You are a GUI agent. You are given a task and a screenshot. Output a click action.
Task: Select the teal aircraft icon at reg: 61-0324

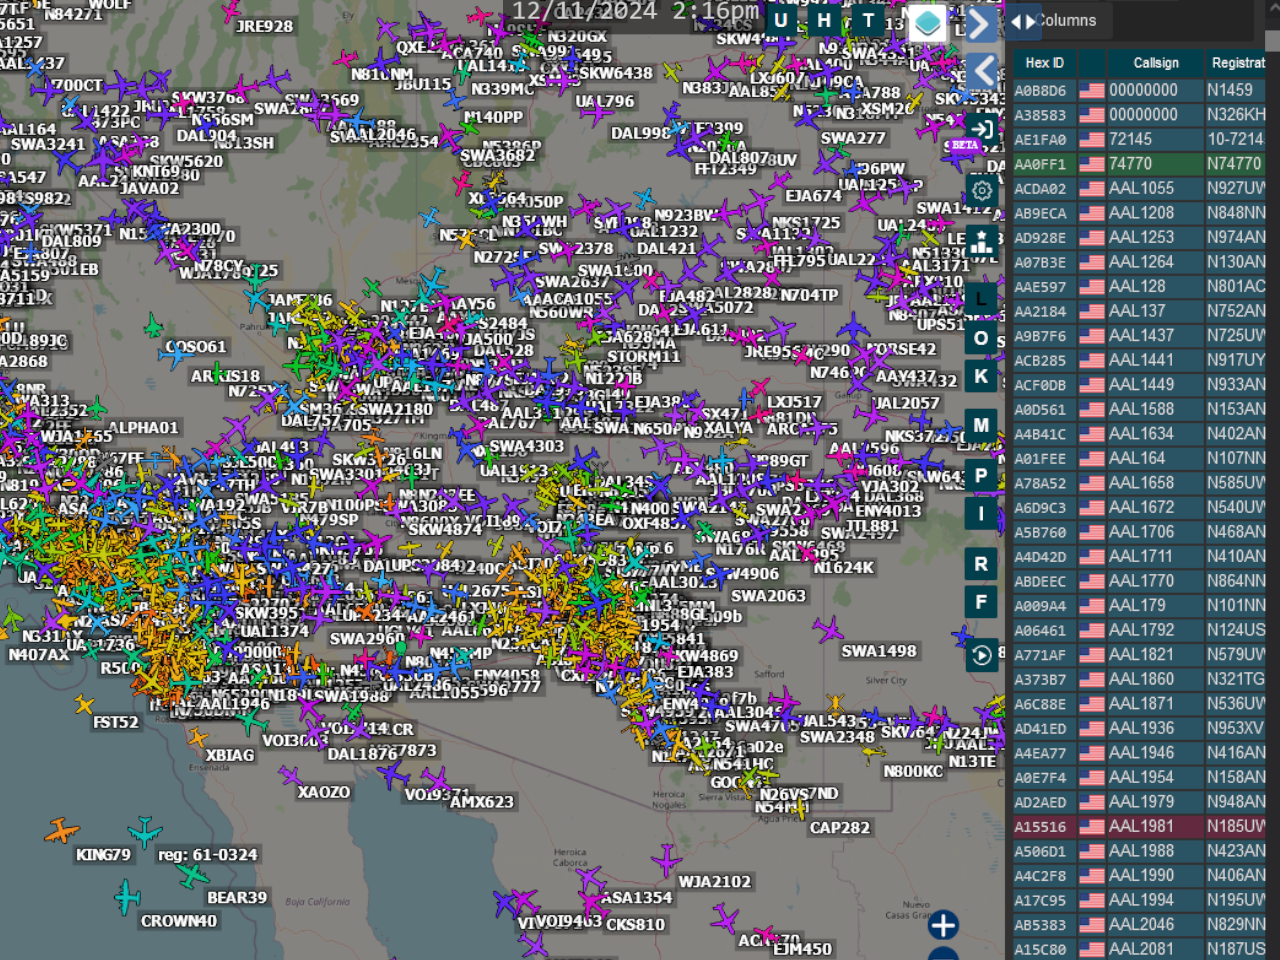click(x=144, y=831)
